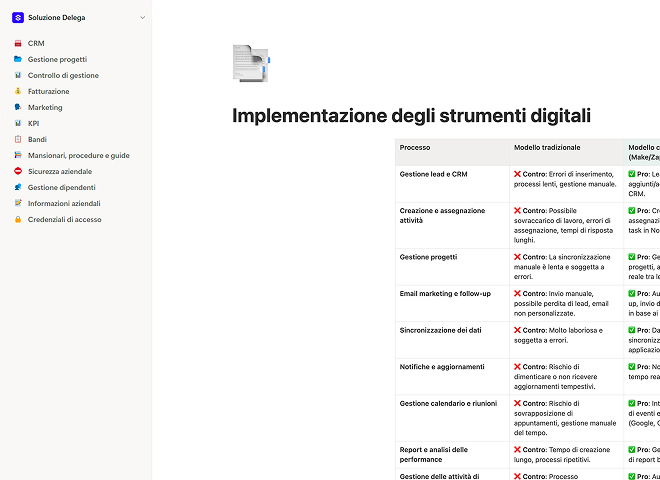Click the cell 'Molto laboriosa e soggetta a errori'

[x=567, y=340]
